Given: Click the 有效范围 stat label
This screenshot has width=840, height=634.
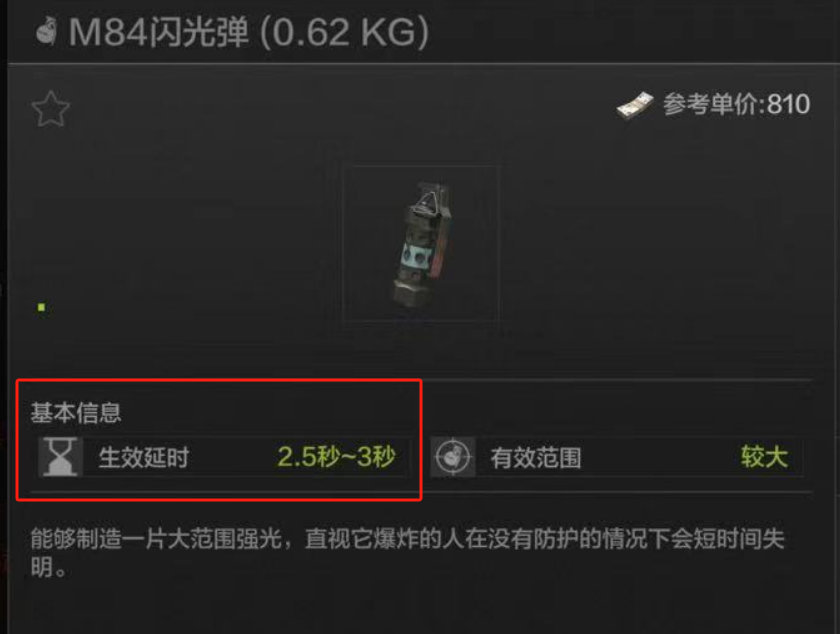Looking at the screenshot, I should (536, 458).
